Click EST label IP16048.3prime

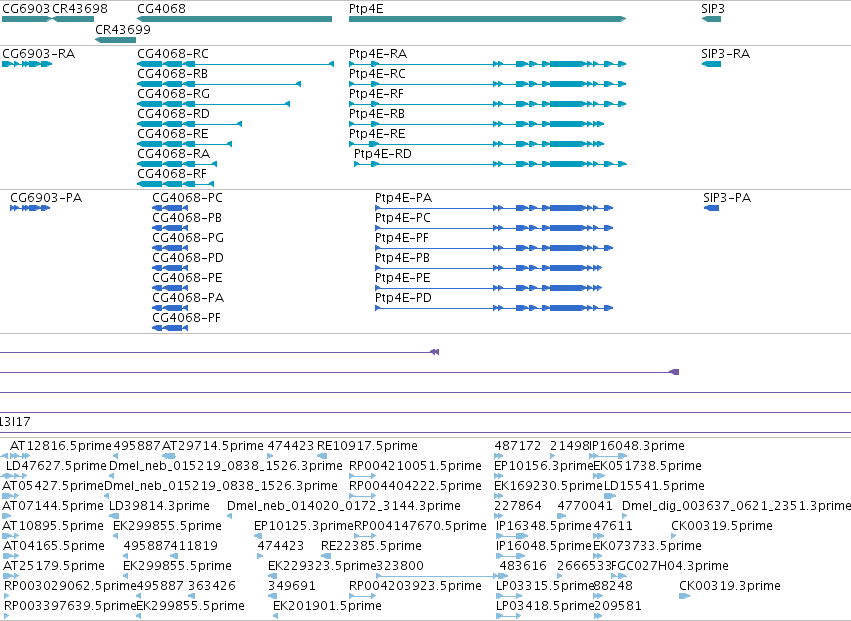(x=637, y=446)
